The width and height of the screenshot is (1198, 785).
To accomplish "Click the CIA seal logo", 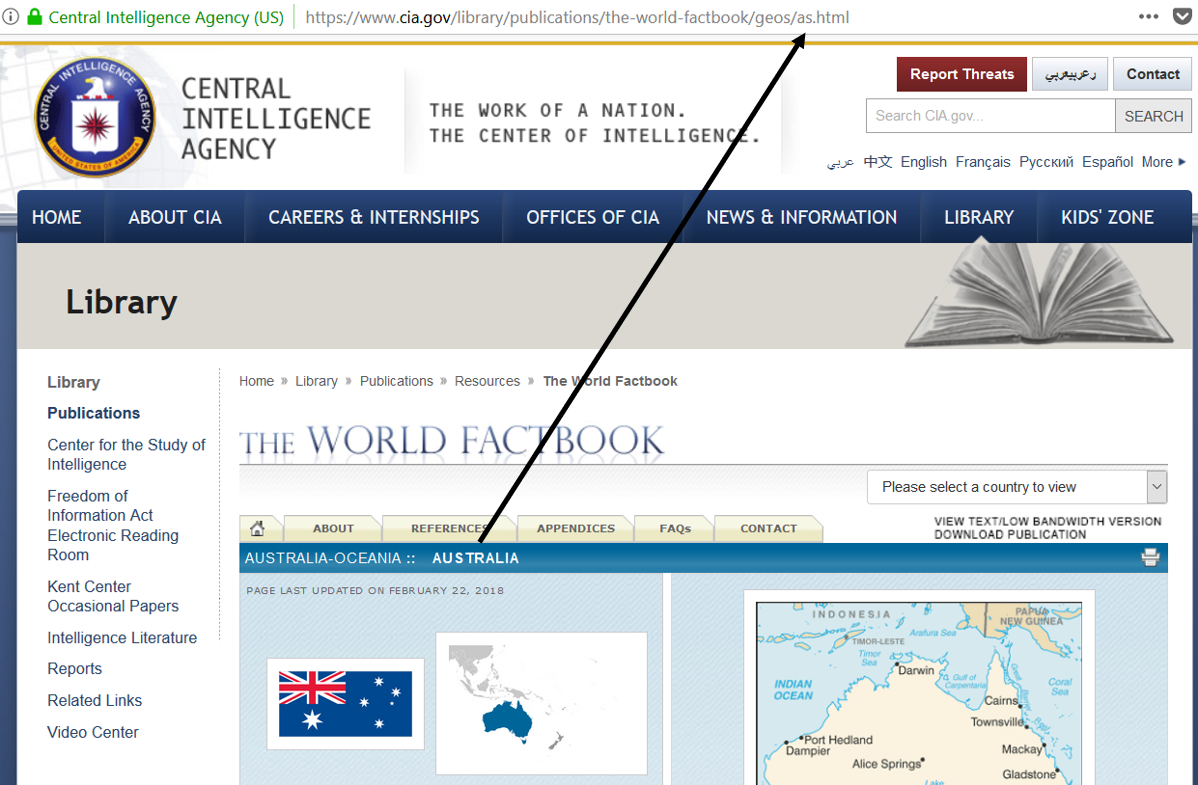I will 96,118.
